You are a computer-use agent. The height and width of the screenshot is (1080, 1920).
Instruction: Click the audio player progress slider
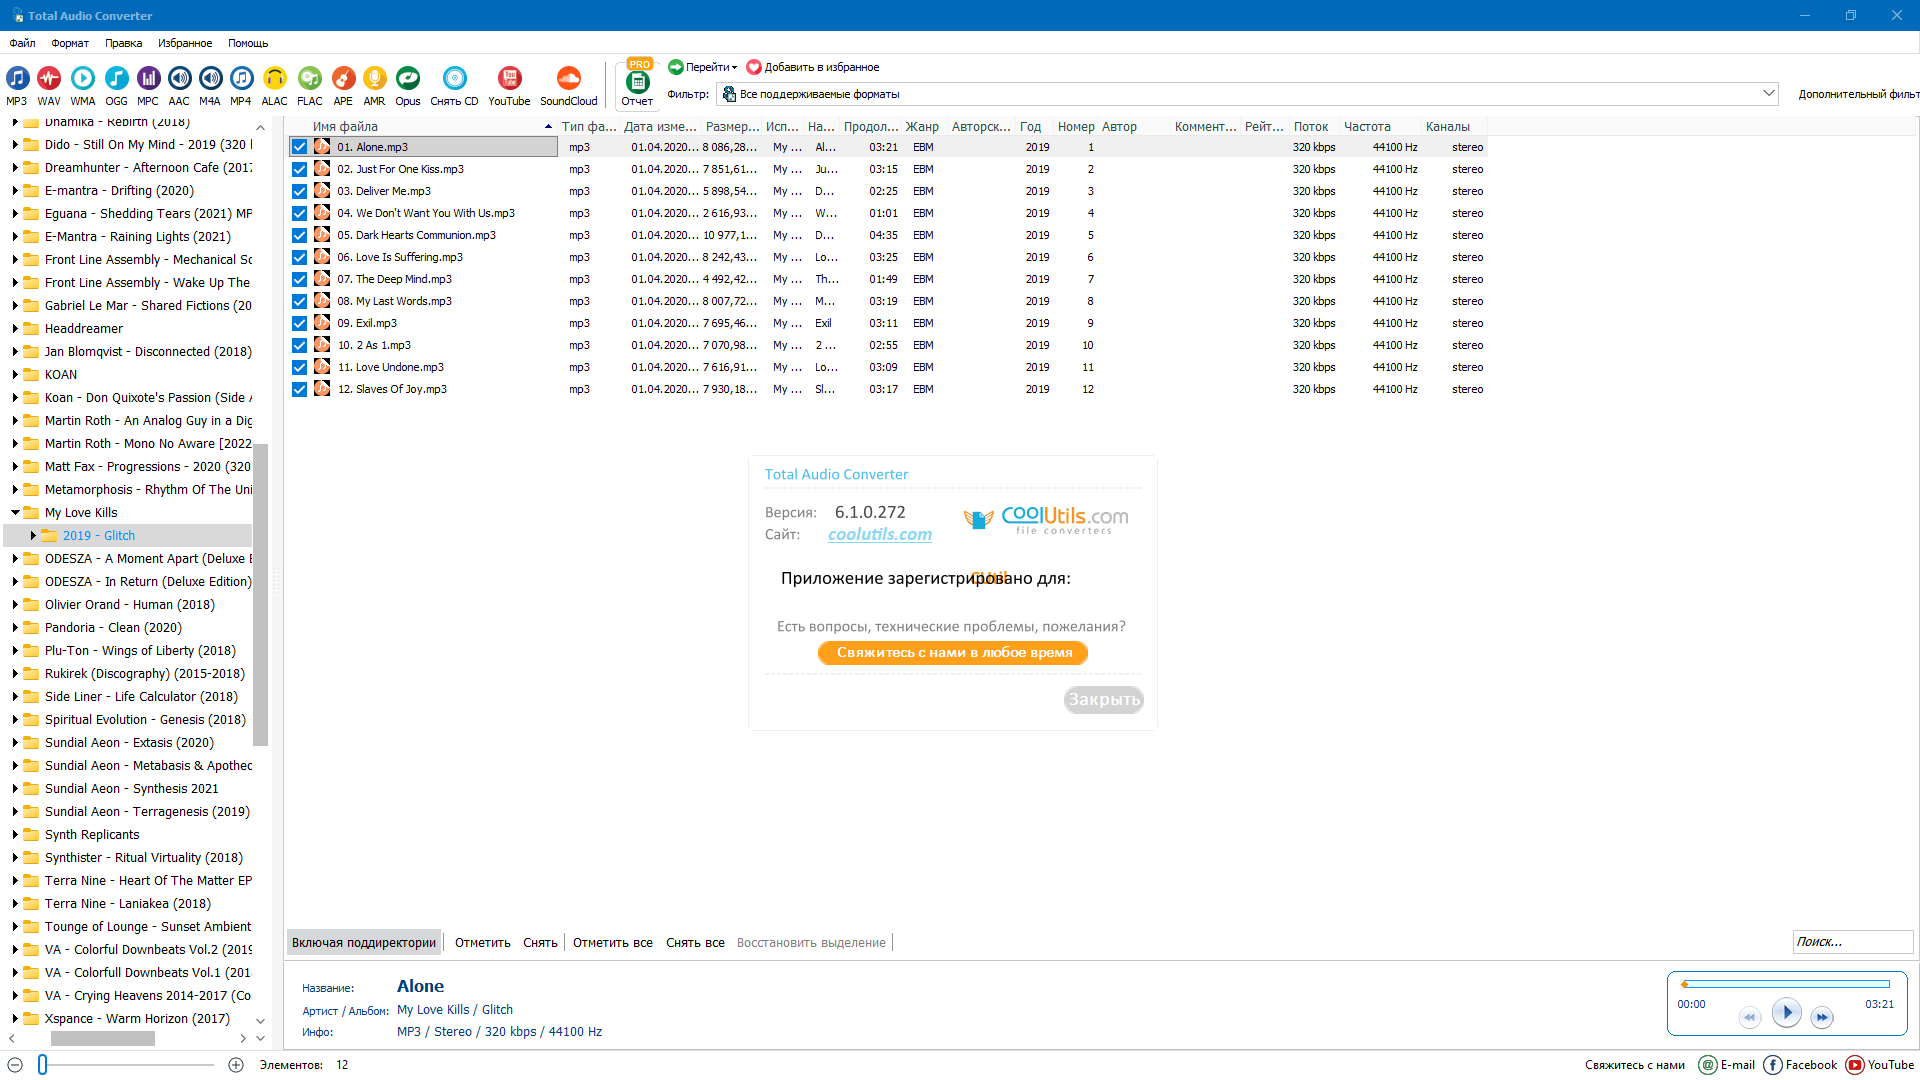tap(1786, 985)
